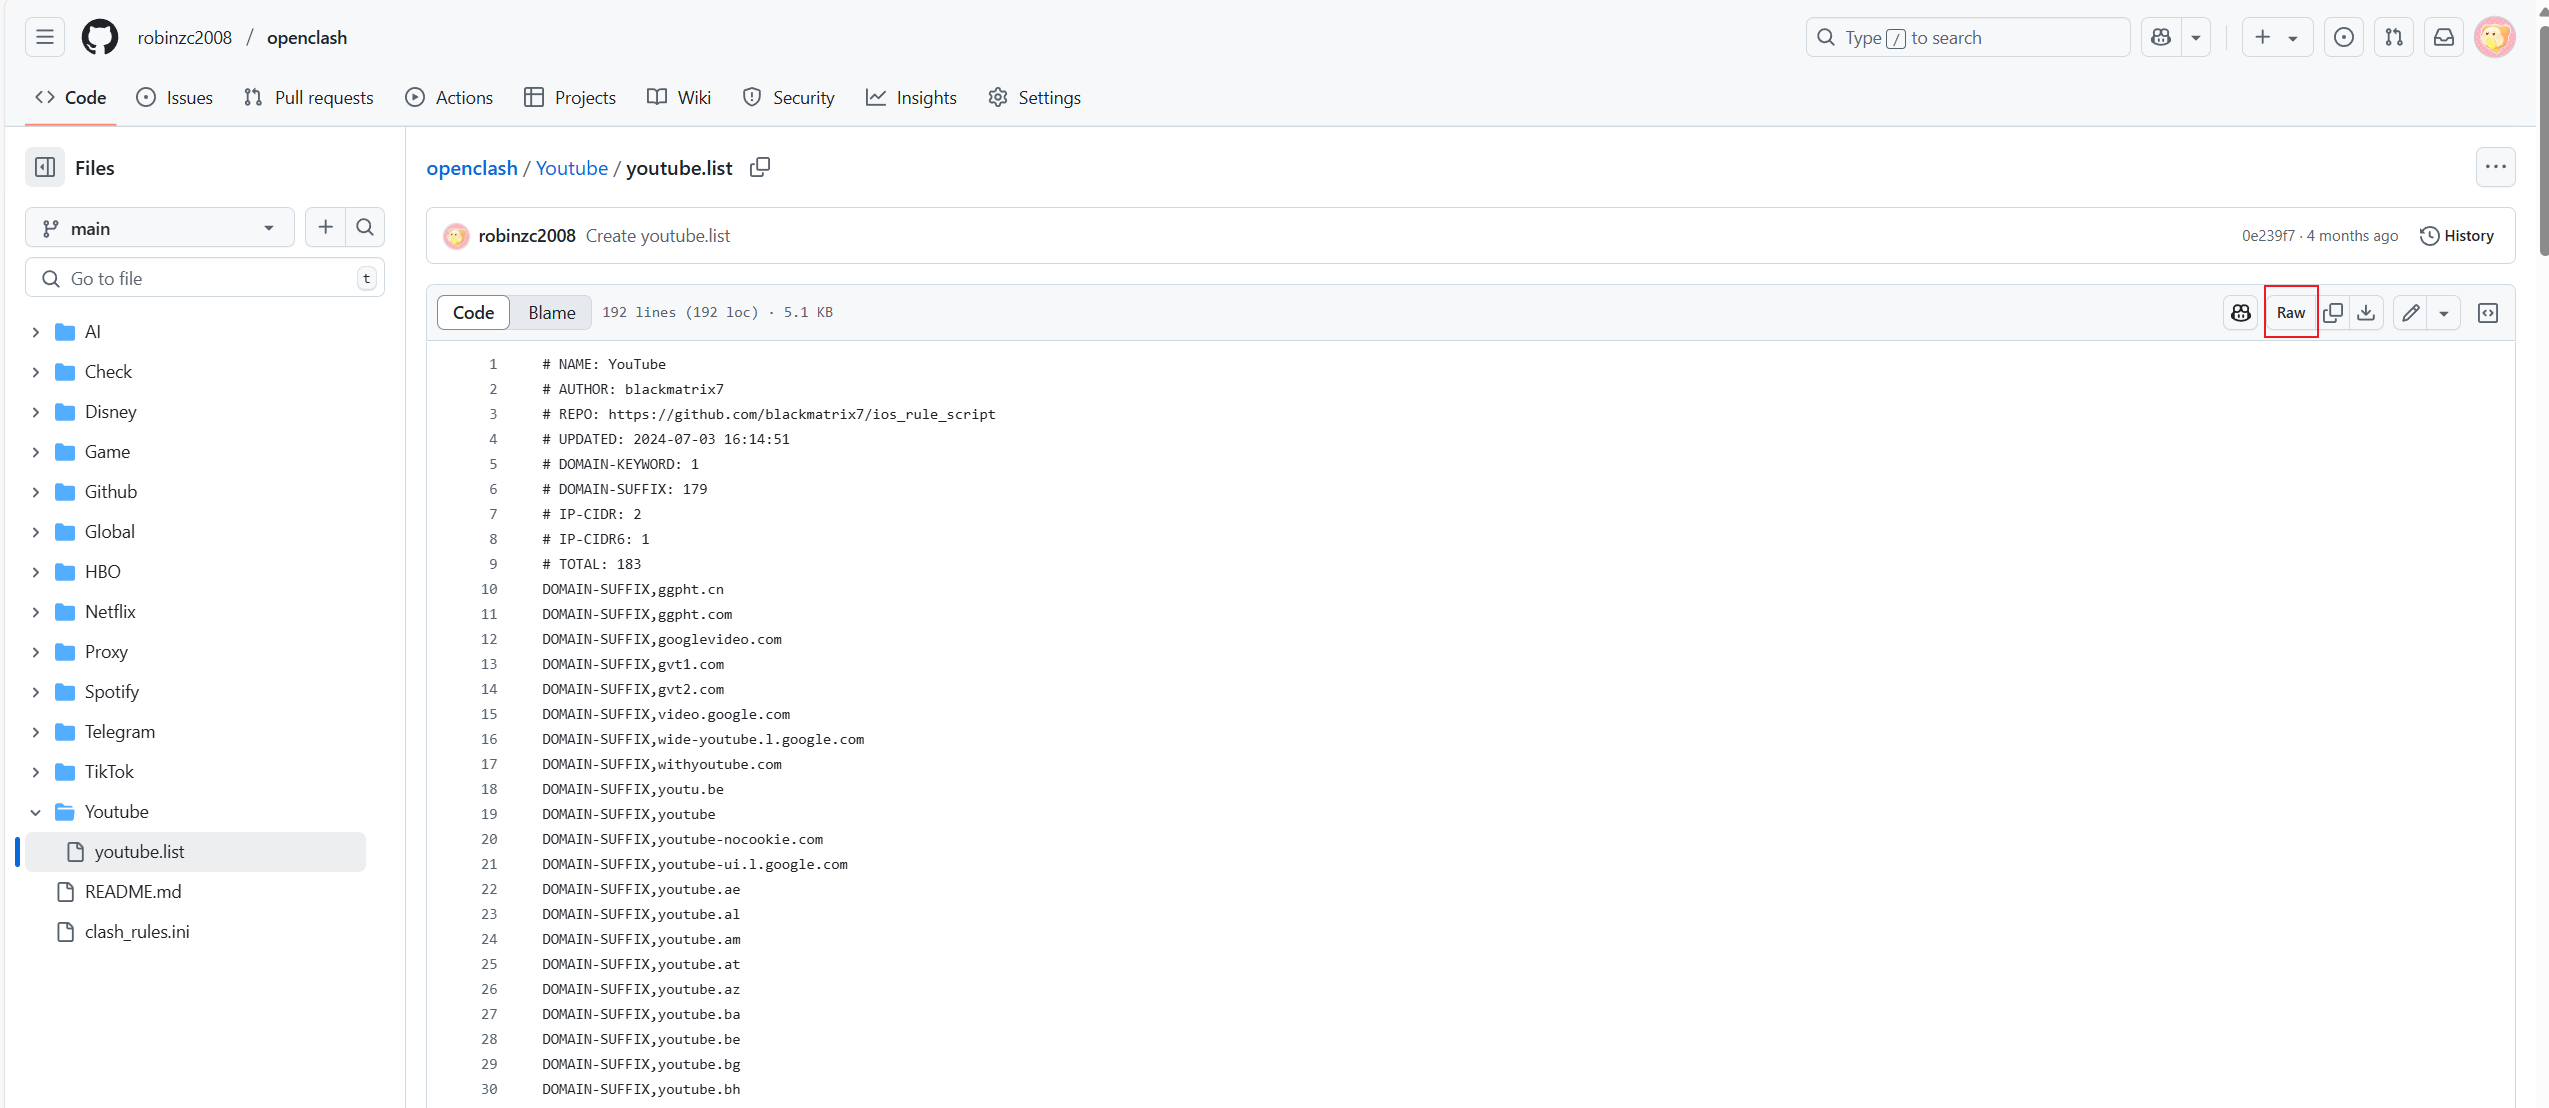Open the Insights tab
Image resolution: width=2549 pixels, height=1108 pixels.
912,97
